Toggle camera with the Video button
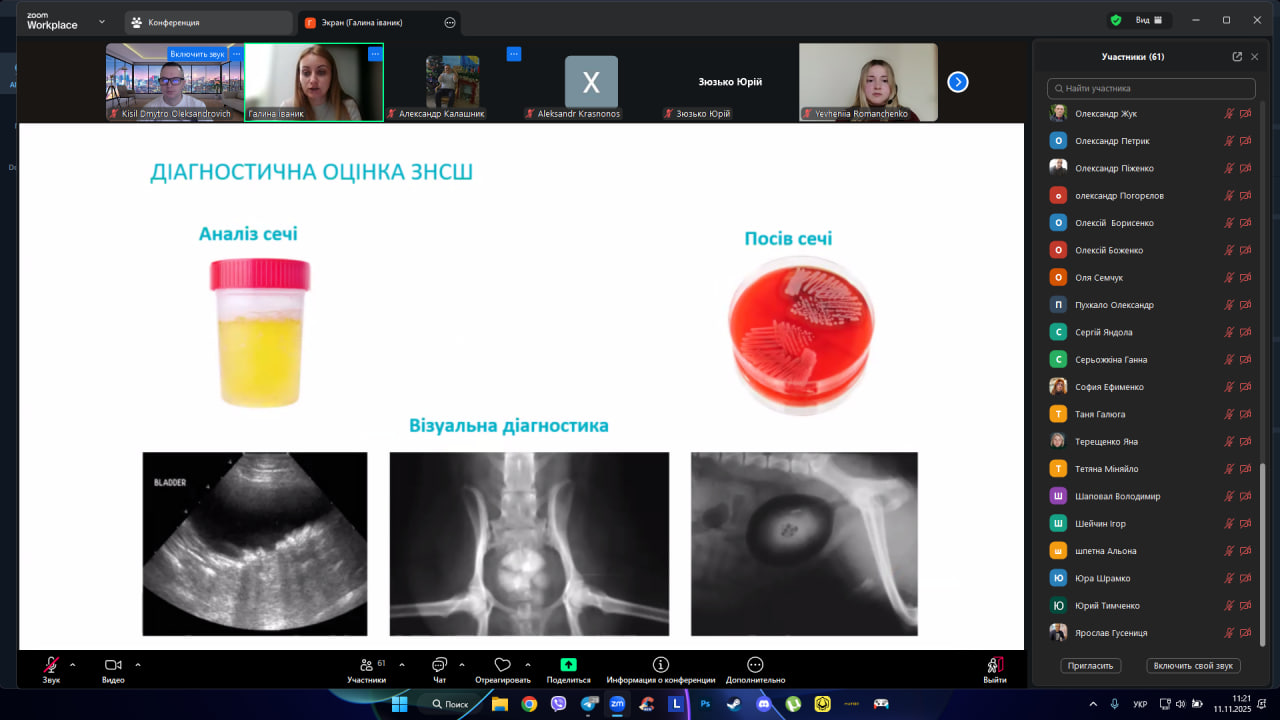 pos(113,665)
